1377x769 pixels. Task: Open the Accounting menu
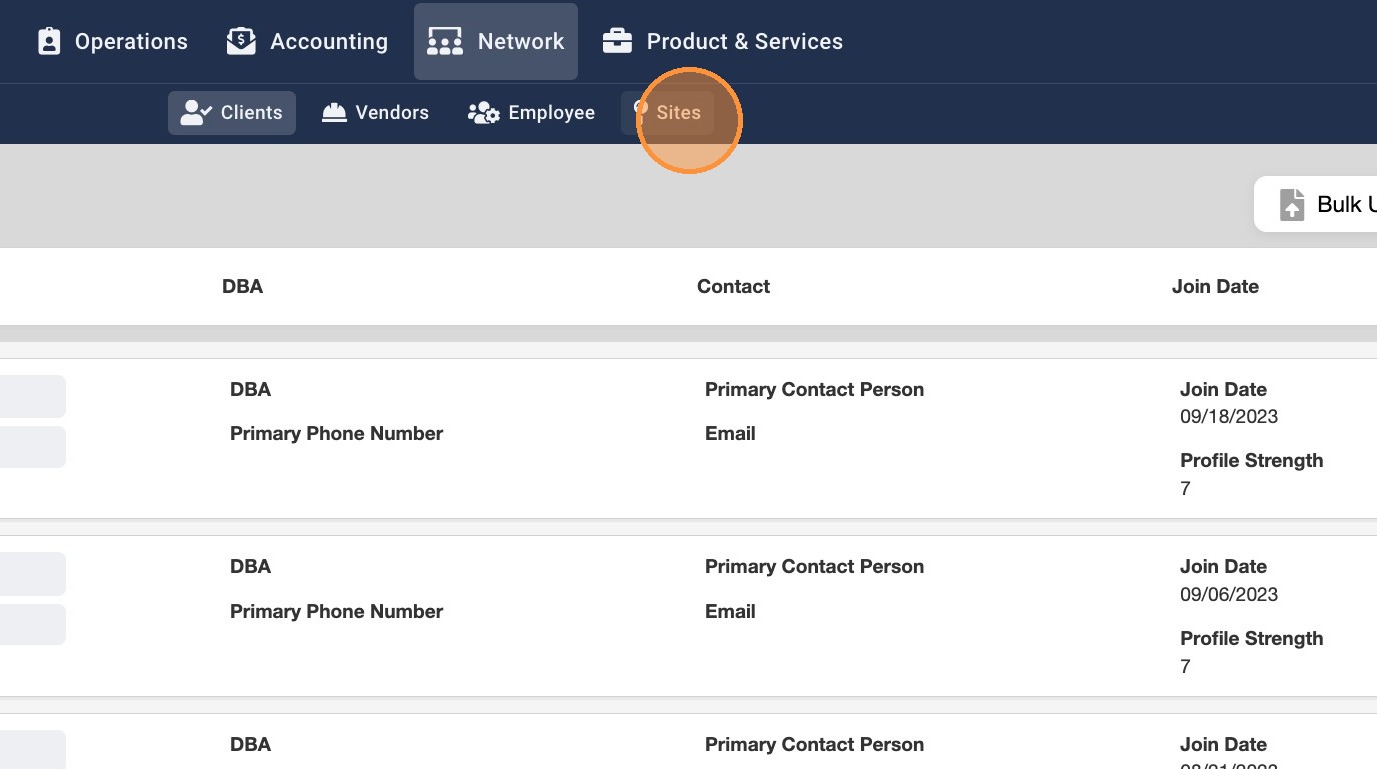click(329, 41)
